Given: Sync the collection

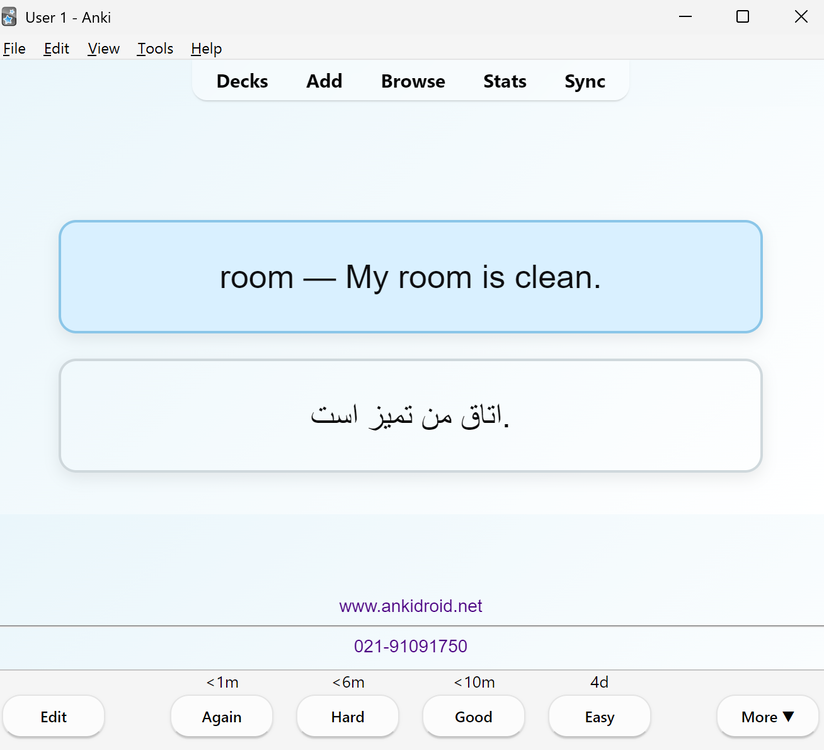Looking at the screenshot, I should [585, 81].
